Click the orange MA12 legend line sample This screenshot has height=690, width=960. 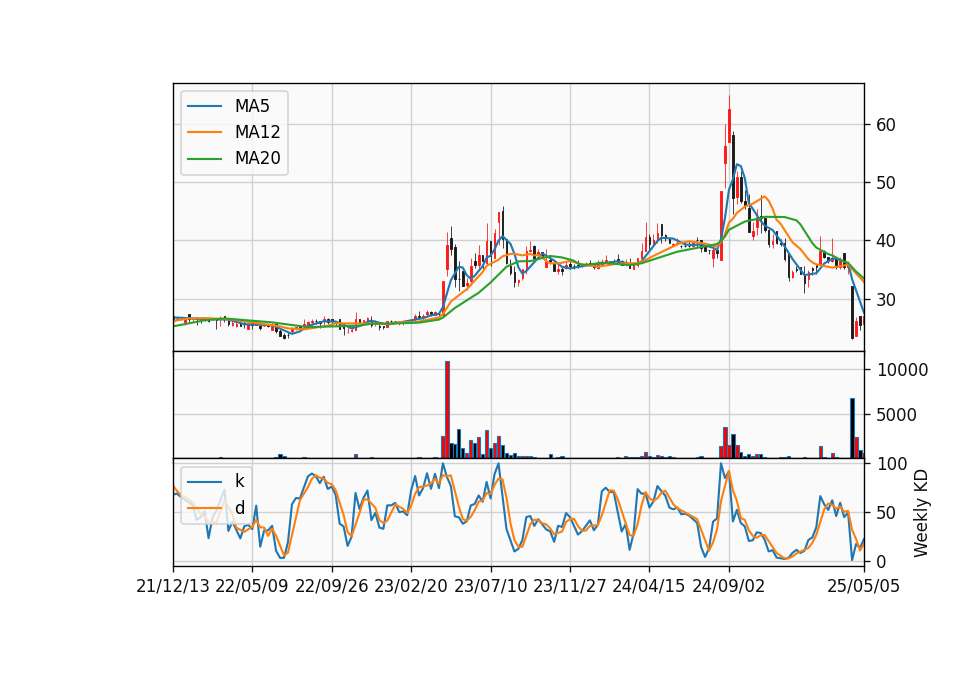click(204, 132)
